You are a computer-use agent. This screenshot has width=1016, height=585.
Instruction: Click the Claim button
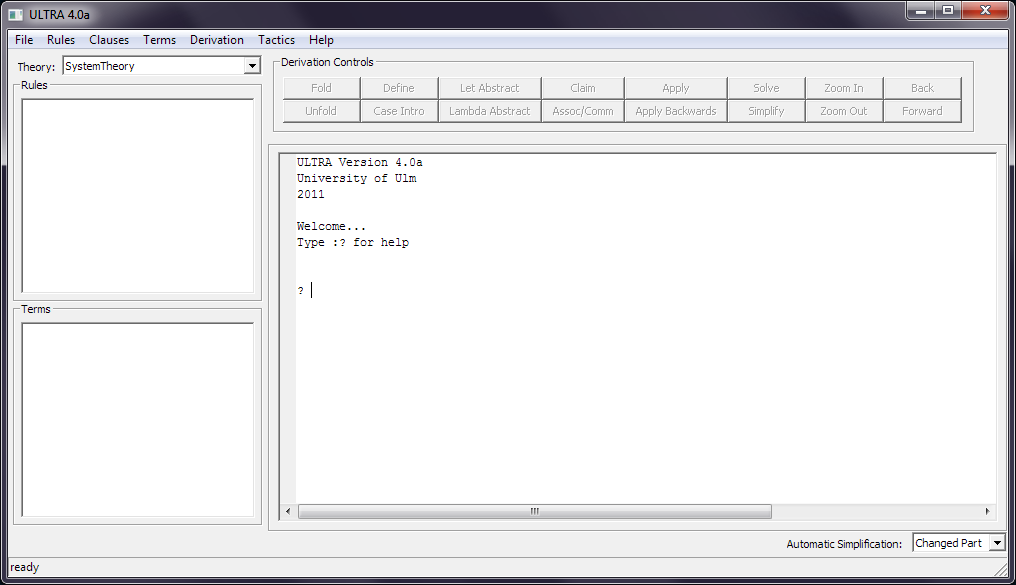(583, 88)
